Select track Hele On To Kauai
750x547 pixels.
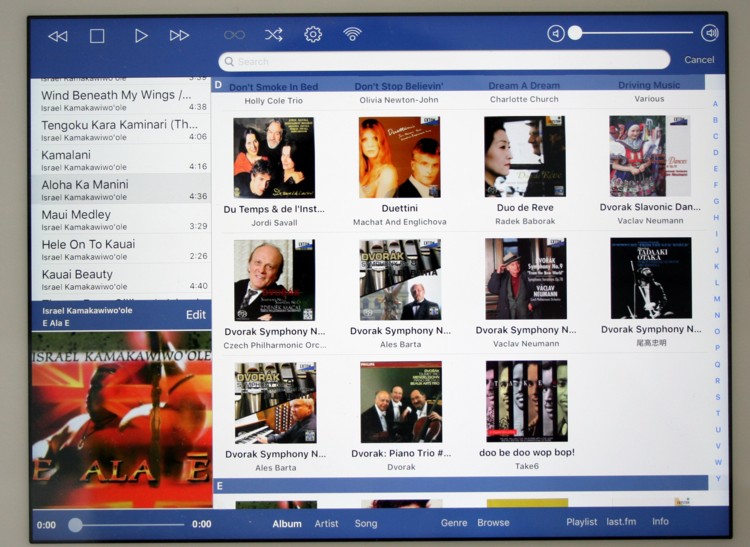pyautogui.click(x=121, y=249)
